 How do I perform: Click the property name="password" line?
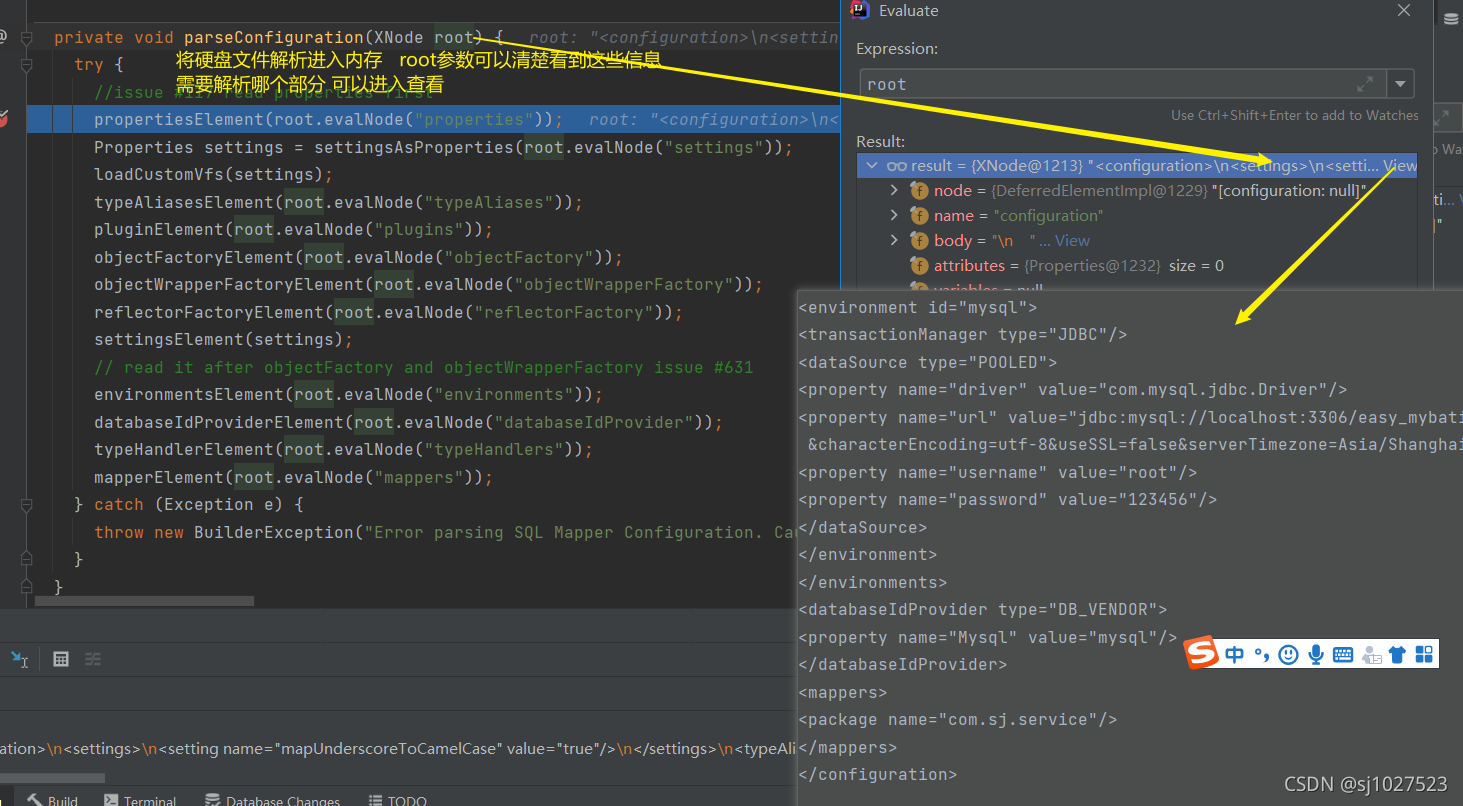coord(1008,499)
